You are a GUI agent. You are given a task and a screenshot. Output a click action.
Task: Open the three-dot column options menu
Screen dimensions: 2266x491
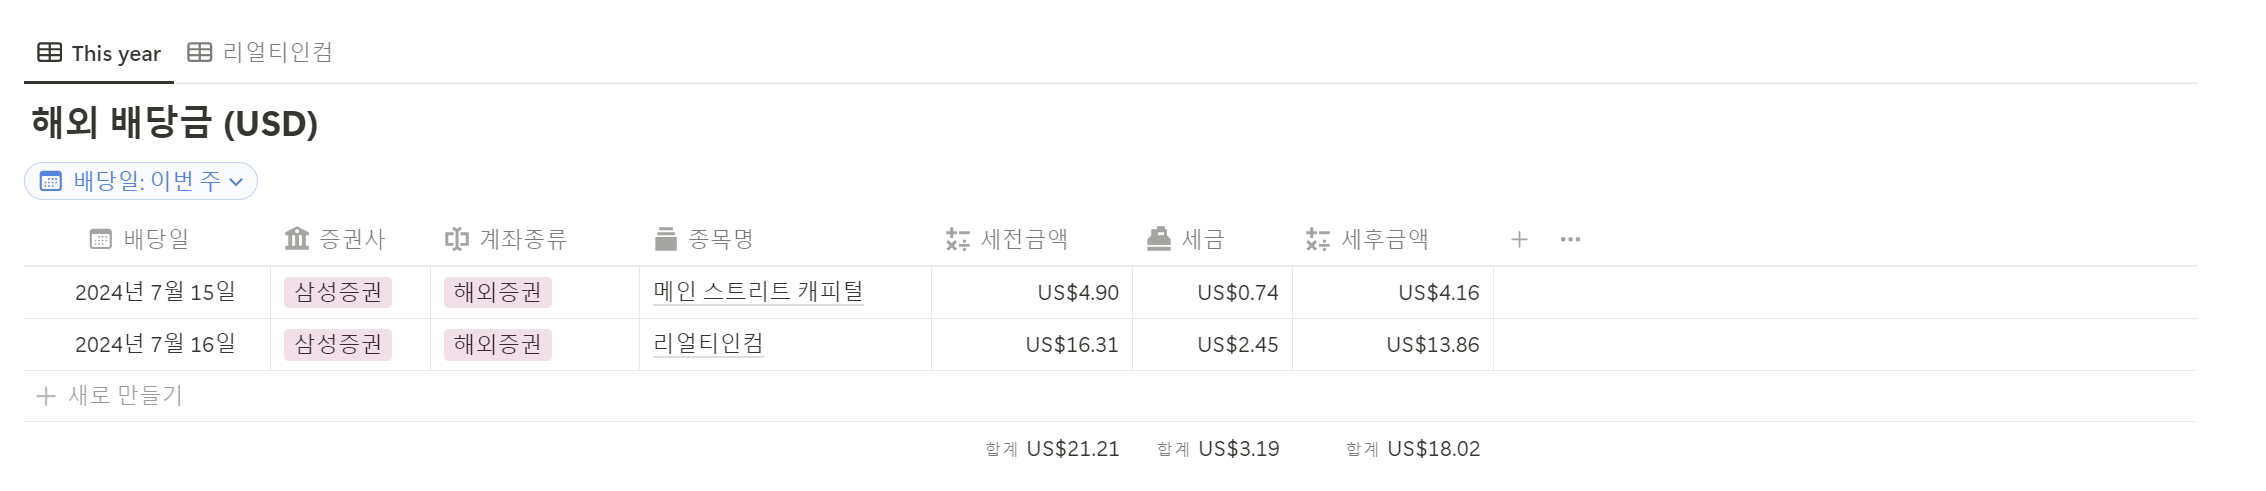1570,239
